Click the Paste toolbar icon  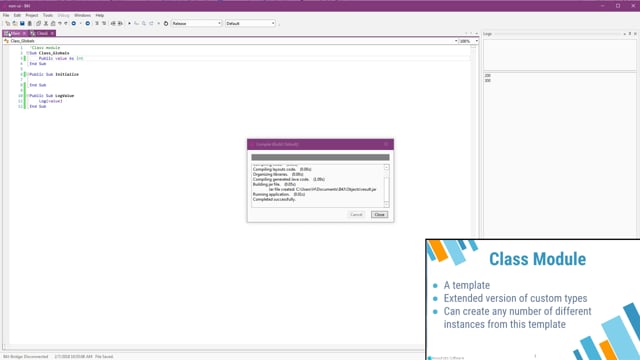click(53, 24)
